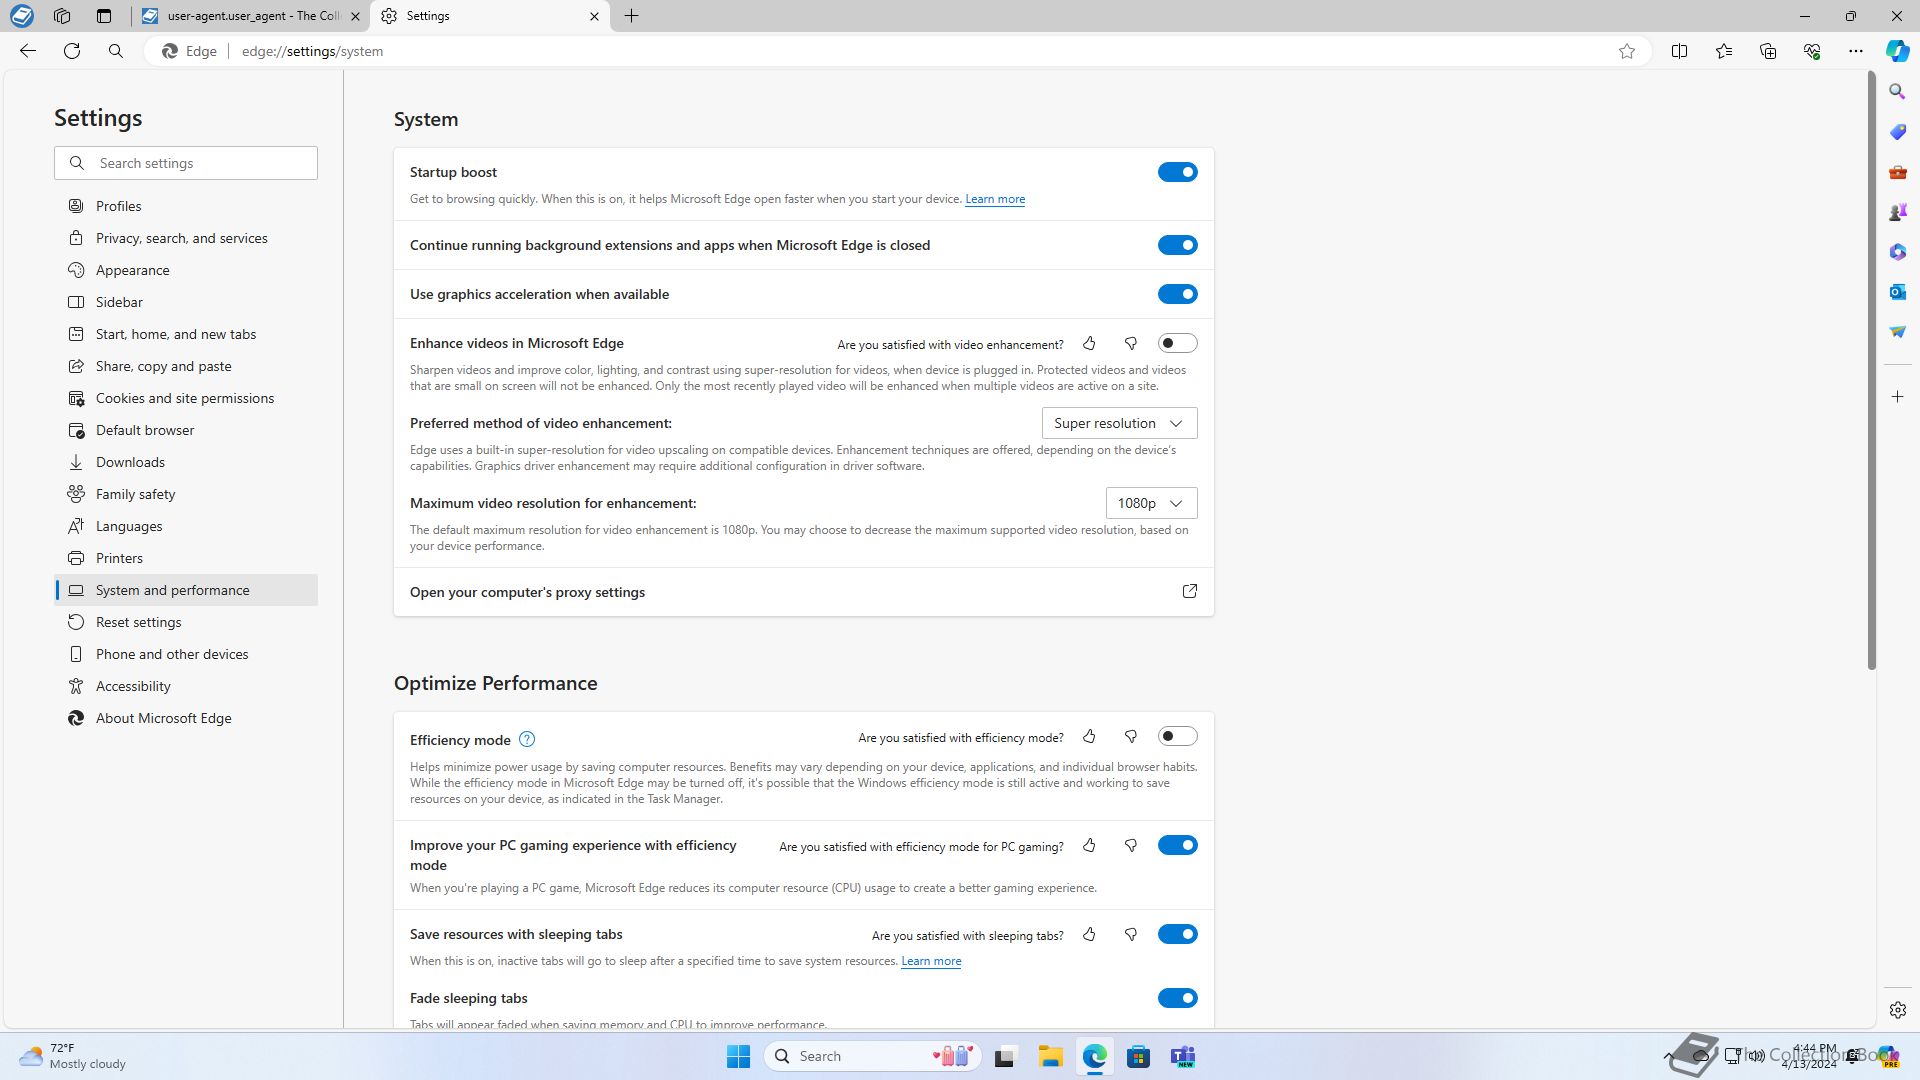Click Learn more link for Startup boost
Viewport: 1920px width, 1080px height.
pyautogui.click(x=995, y=199)
